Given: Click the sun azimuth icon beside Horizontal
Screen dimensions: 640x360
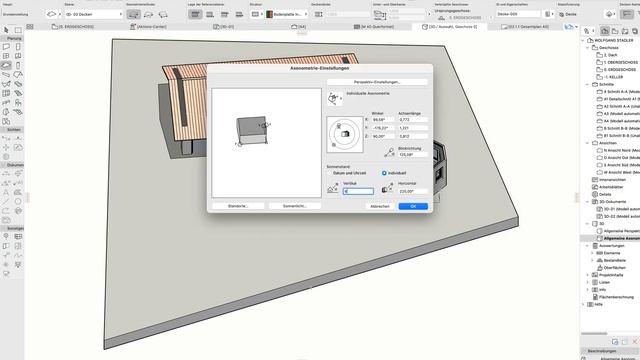Looking at the screenshot, I should pyautogui.click(x=387, y=188).
